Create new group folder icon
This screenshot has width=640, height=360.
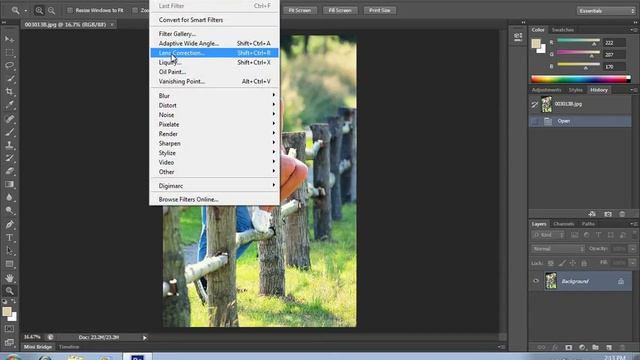596,347
